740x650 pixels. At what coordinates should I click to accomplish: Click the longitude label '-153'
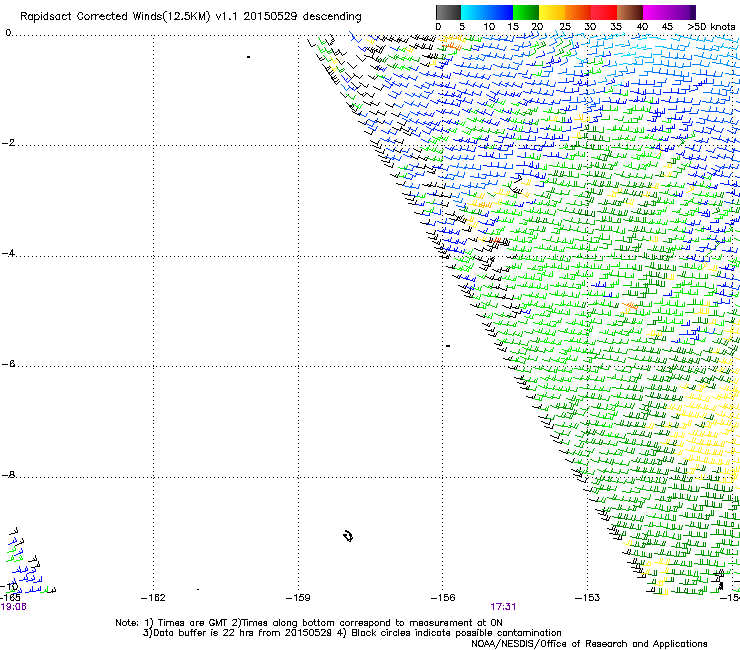tap(588, 598)
